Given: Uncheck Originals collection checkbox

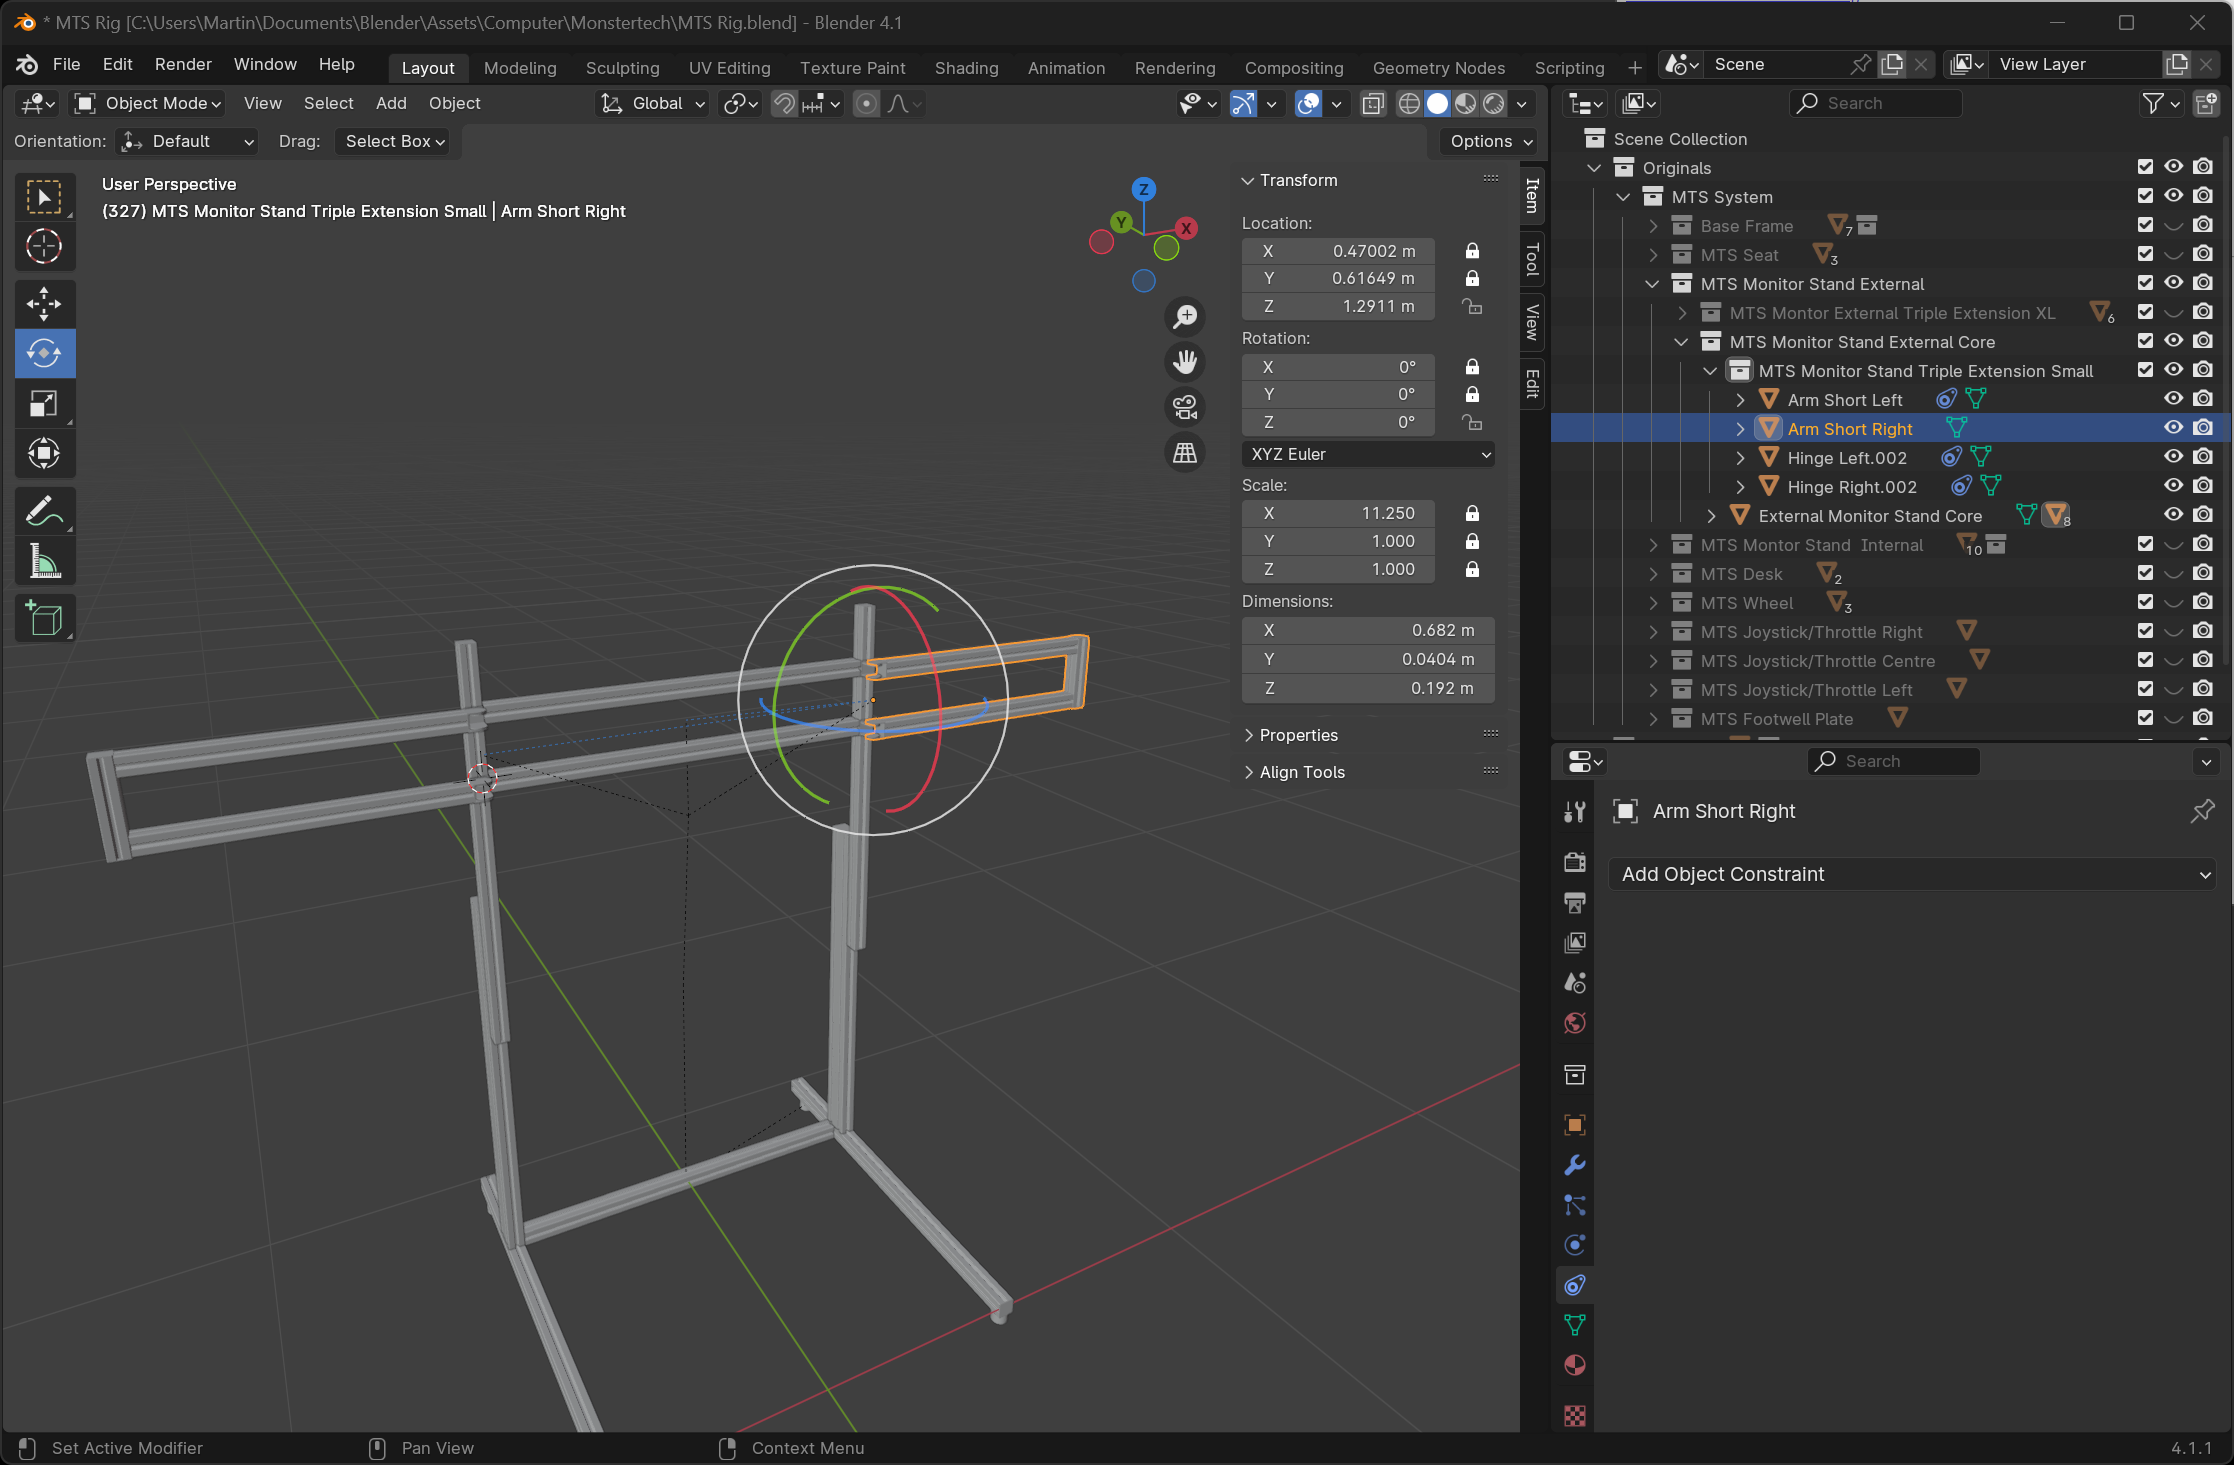Looking at the screenshot, I should 2145,167.
